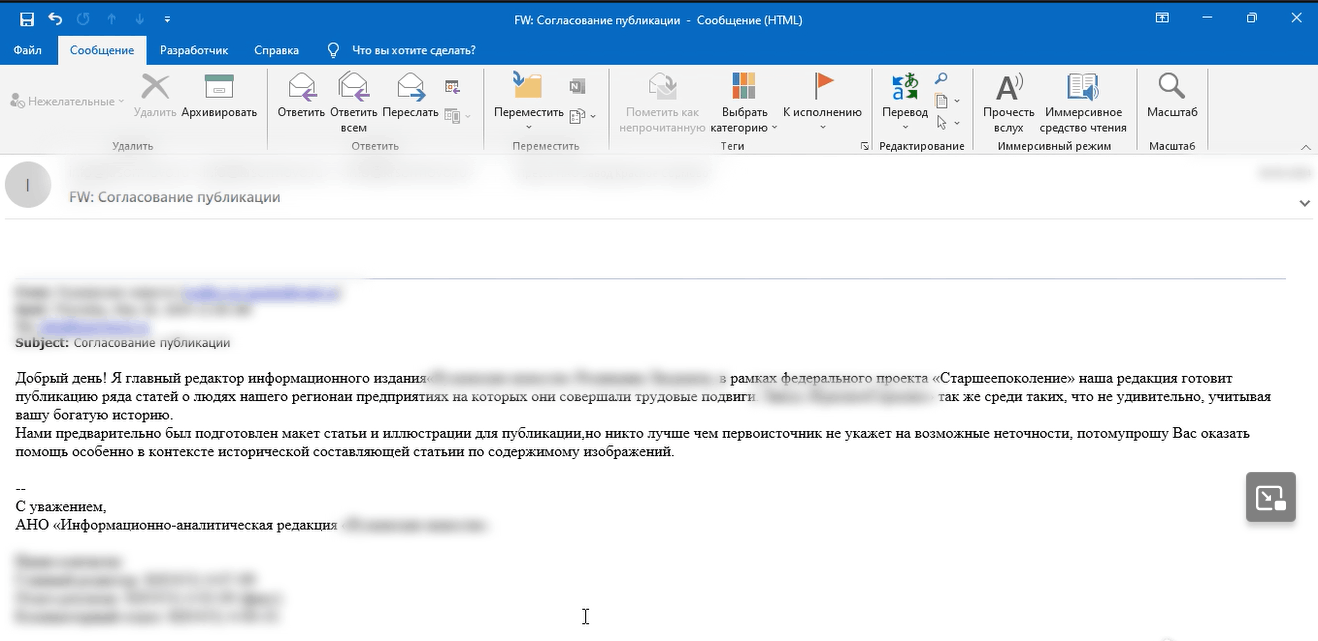Reply with the Ответить button
The width and height of the screenshot is (1318, 641).
(301, 96)
